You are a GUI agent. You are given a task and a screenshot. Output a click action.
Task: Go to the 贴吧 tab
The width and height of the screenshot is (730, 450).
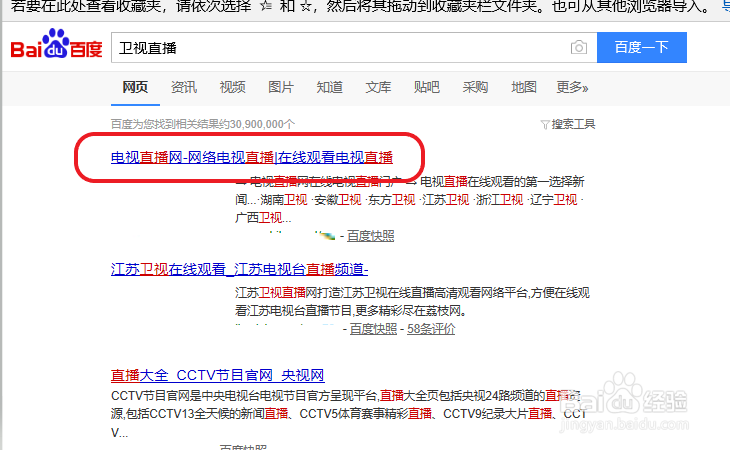tap(426, 87)
